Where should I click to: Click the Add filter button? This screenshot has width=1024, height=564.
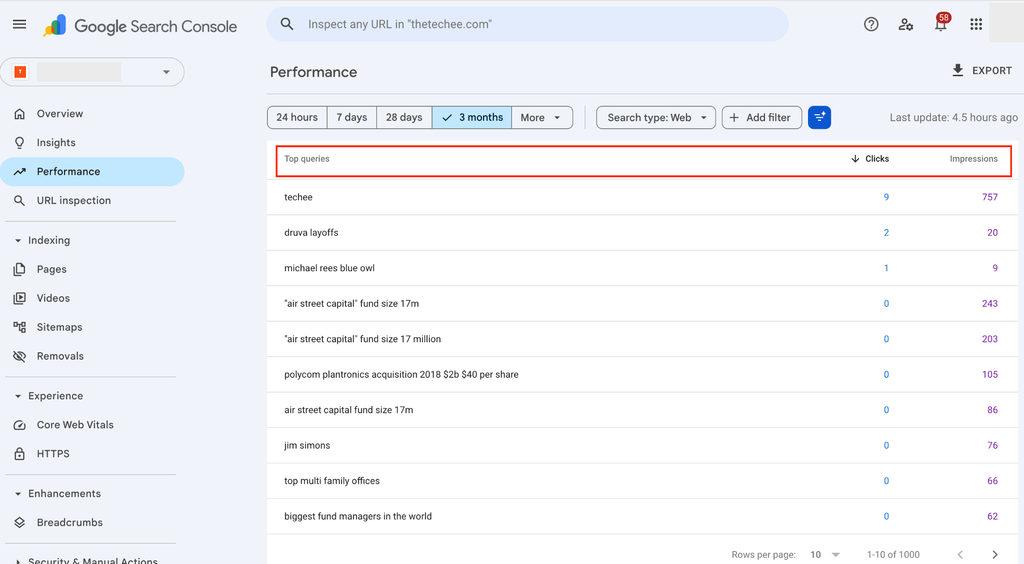pos(761,118)
